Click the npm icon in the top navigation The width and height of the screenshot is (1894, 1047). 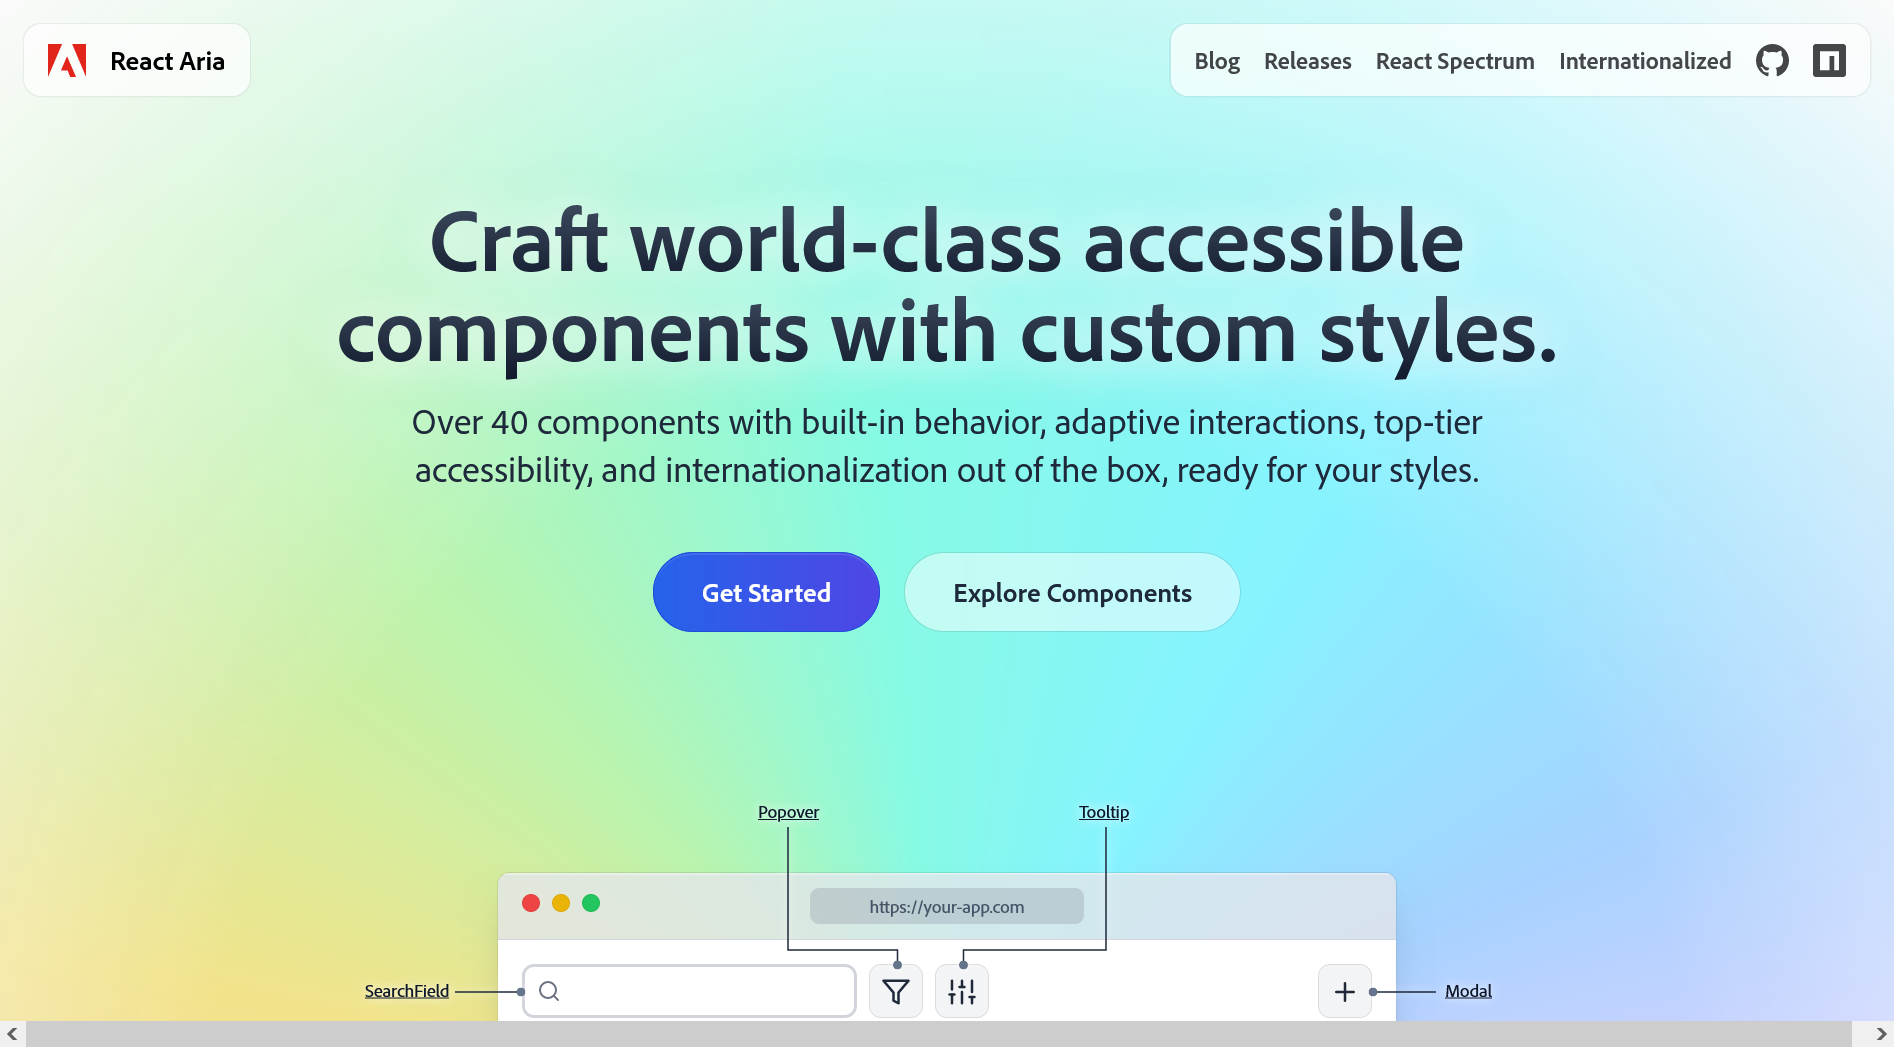(1830, 60)
